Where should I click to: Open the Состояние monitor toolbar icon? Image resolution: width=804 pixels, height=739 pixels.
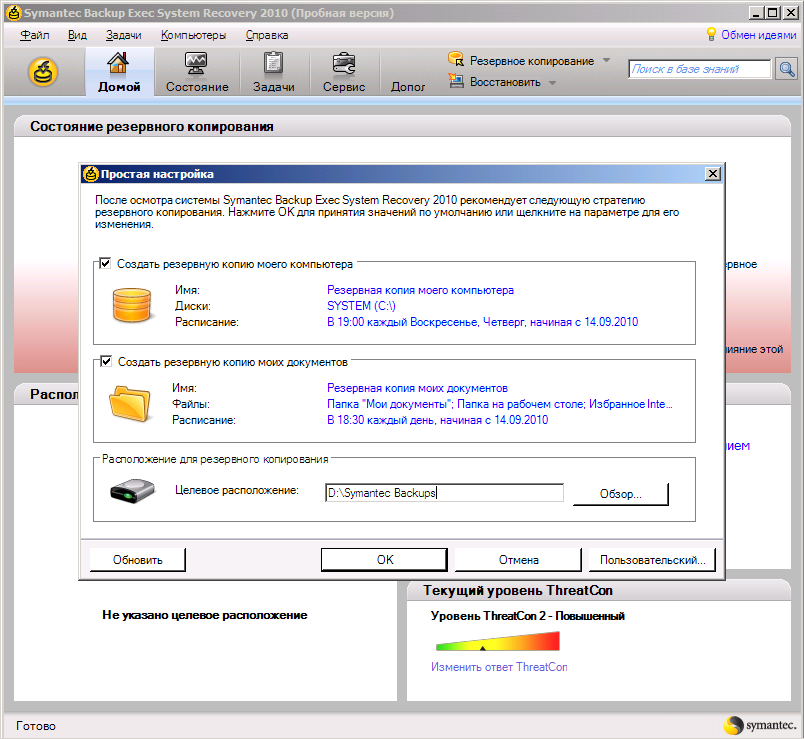pyautogui.click(x=196, y=64)
